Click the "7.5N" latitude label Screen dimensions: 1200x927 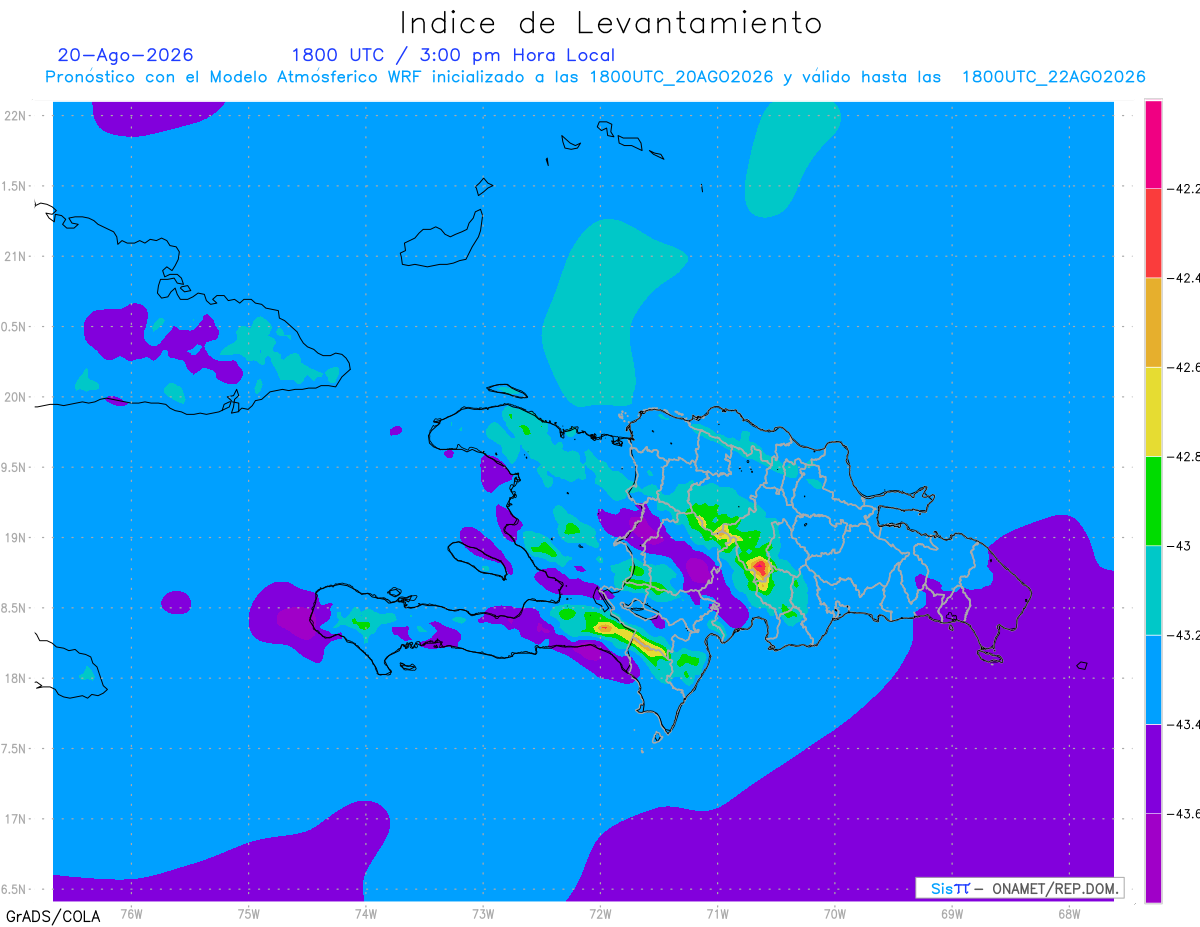[x=14, y=749]
